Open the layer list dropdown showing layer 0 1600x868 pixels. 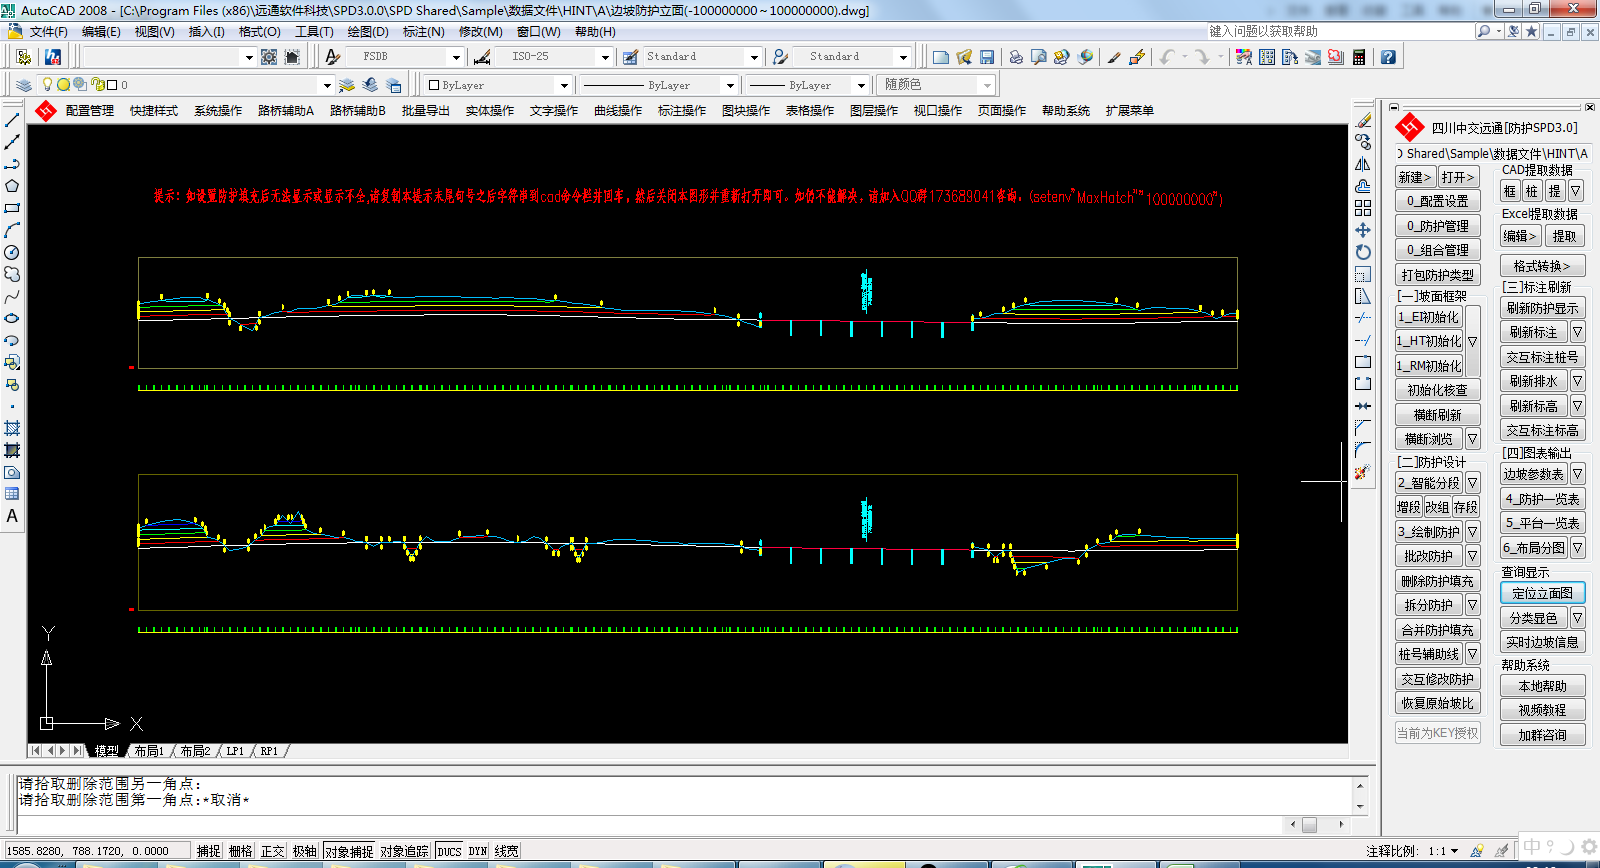pos(326,85)
